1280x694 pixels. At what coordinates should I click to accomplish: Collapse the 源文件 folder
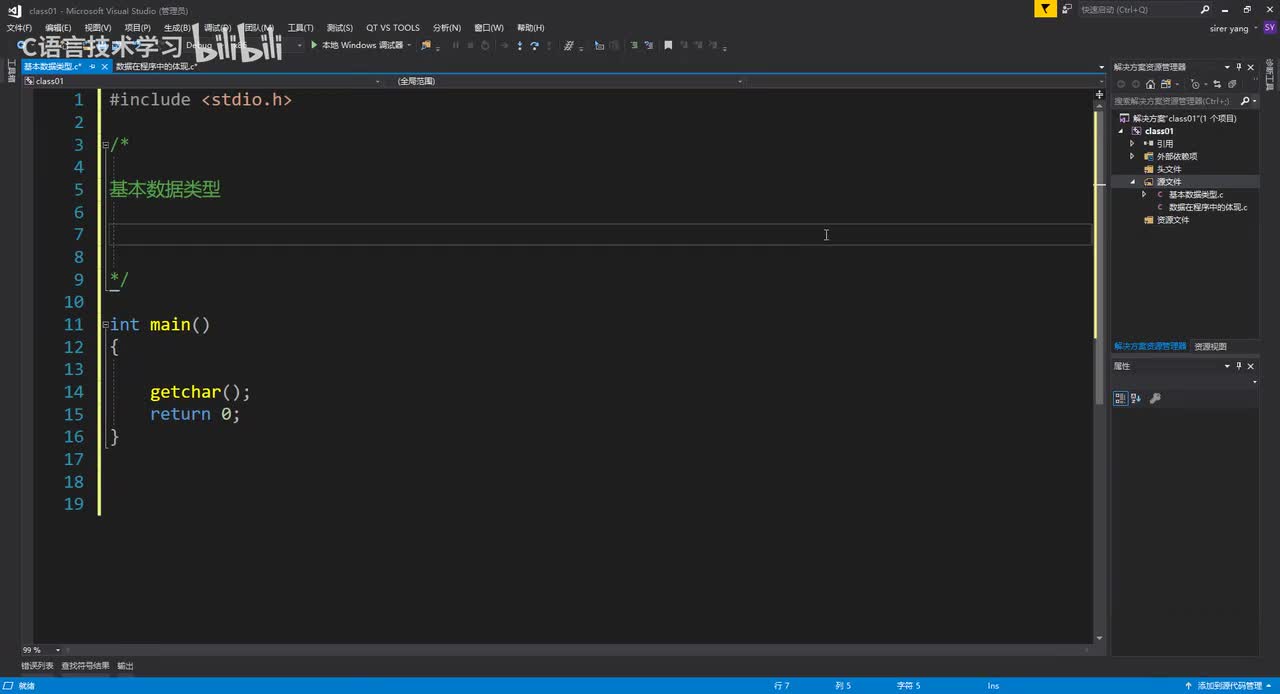point(1135,182)
